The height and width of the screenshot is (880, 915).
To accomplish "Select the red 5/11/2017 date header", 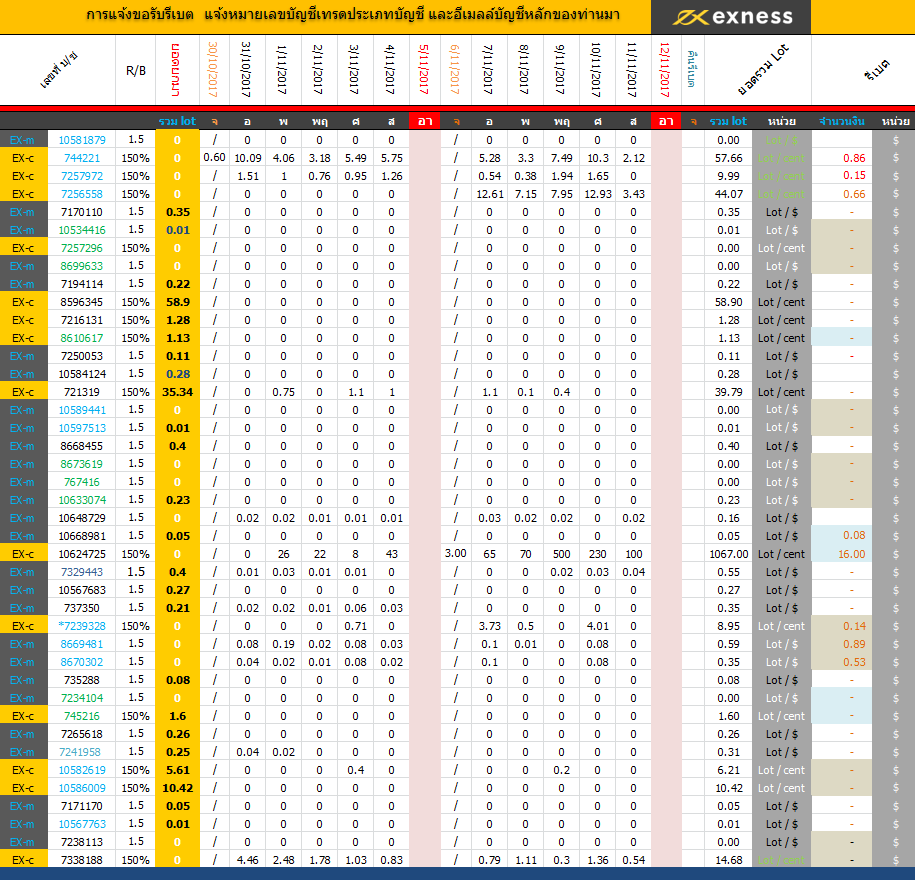I will click(424, 69).
